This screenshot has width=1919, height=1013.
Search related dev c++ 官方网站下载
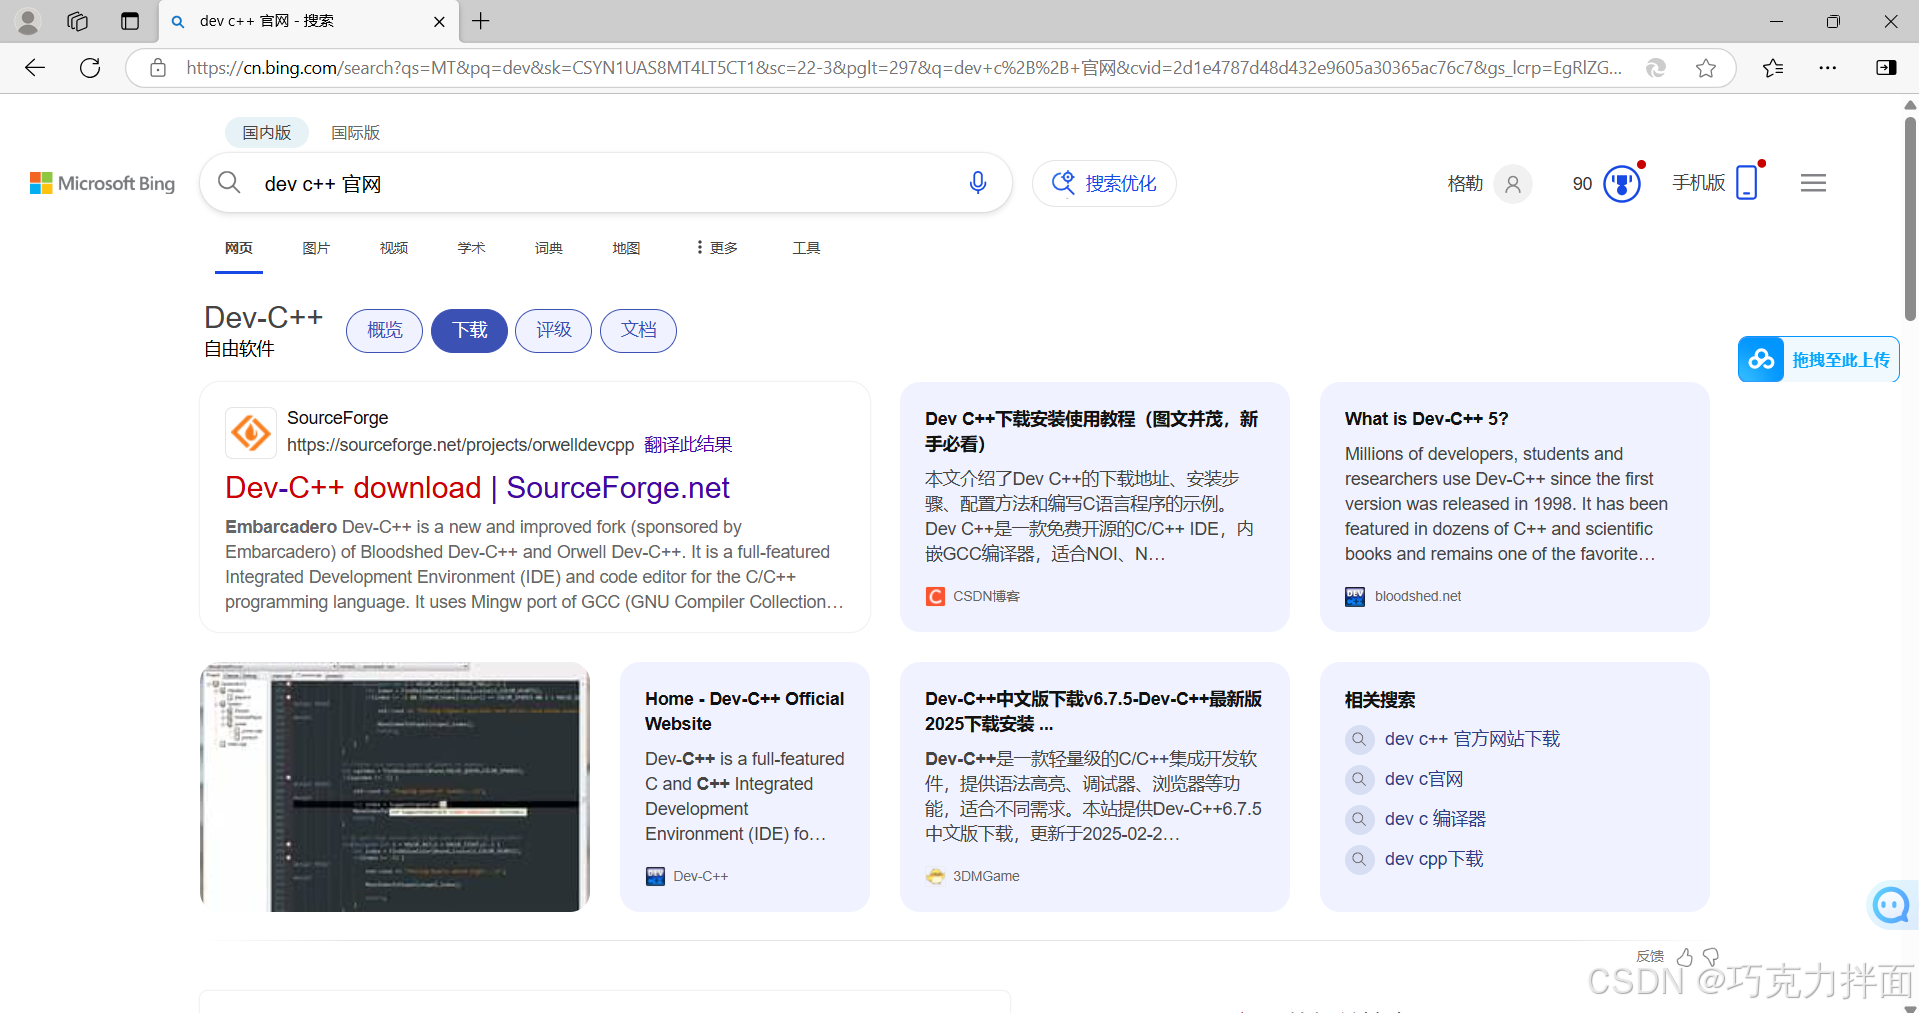coord(1472,739)
